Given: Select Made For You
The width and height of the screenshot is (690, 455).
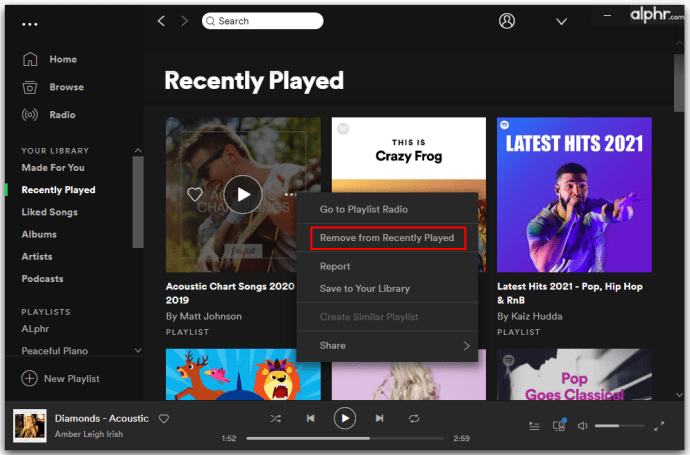Looking at the screenshot, I should (x=53, y=168).
